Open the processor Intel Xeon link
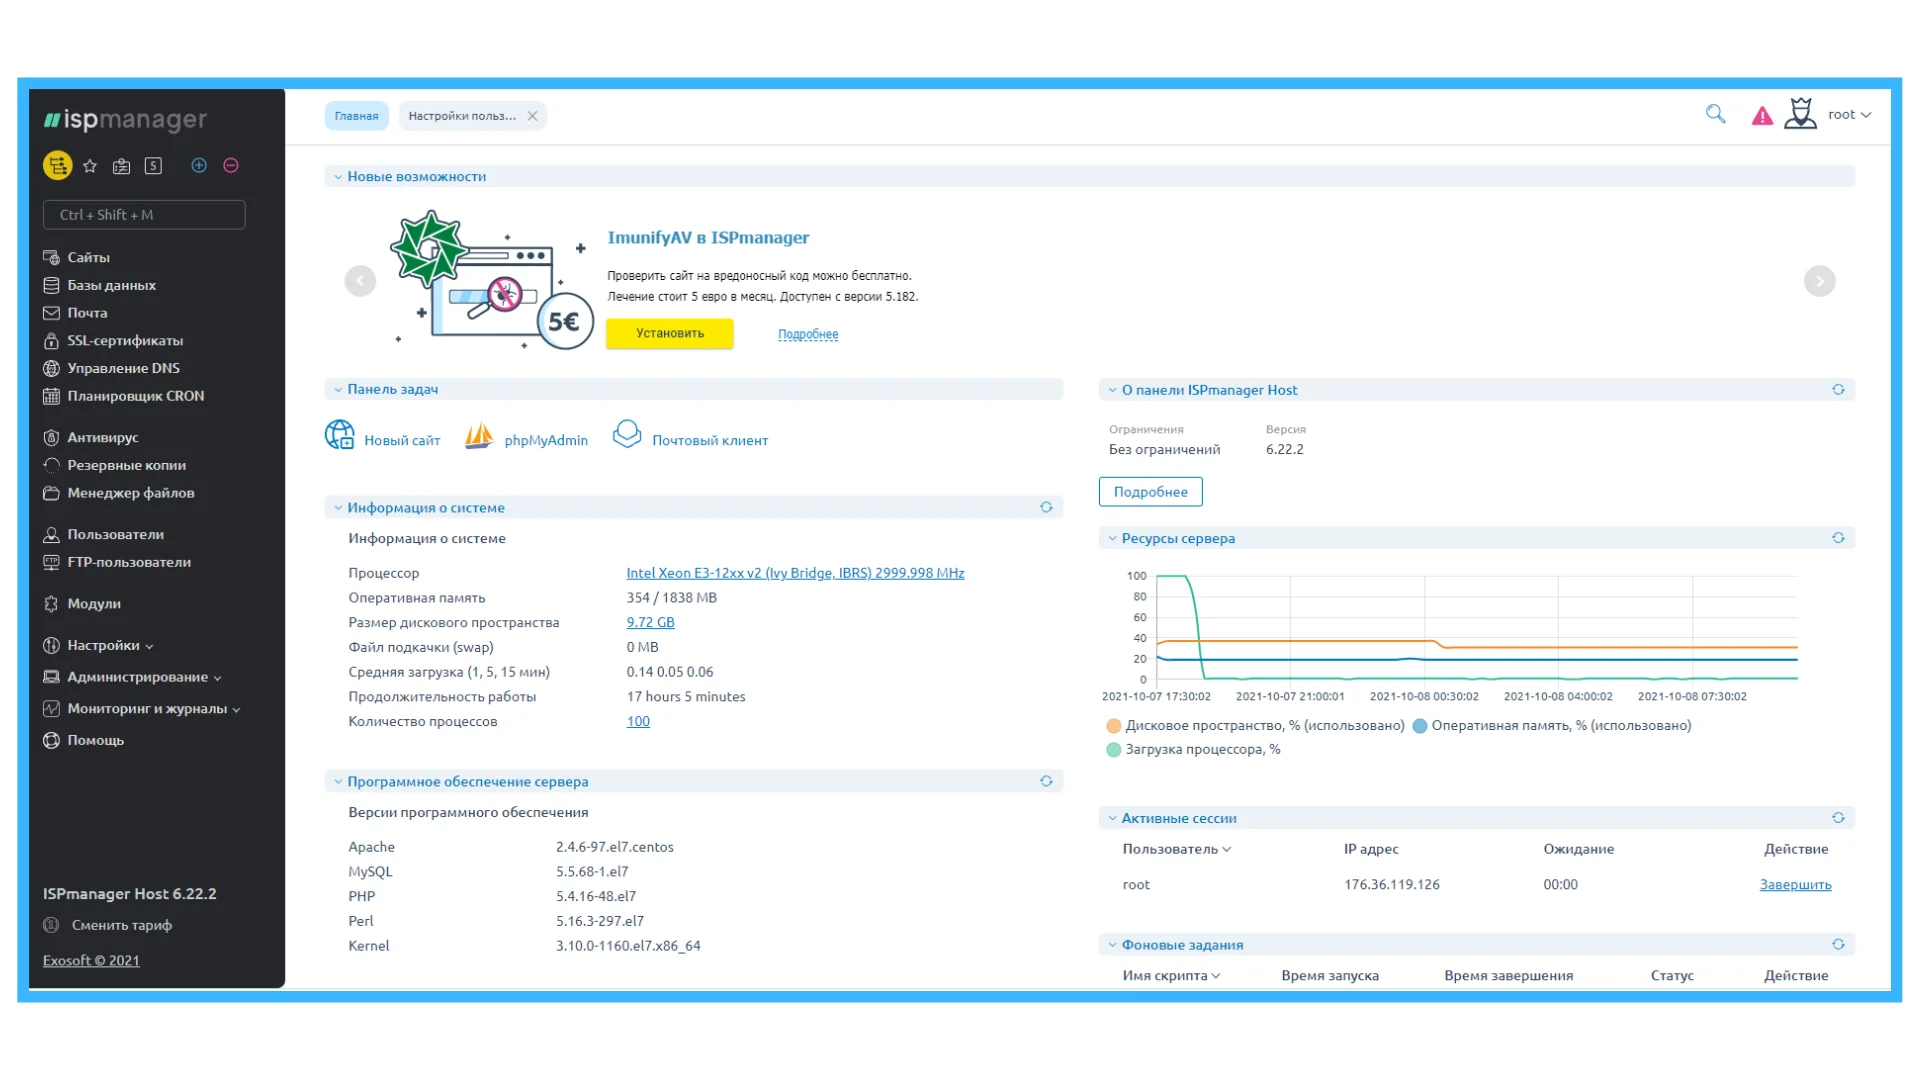 [x=795, y=573]
